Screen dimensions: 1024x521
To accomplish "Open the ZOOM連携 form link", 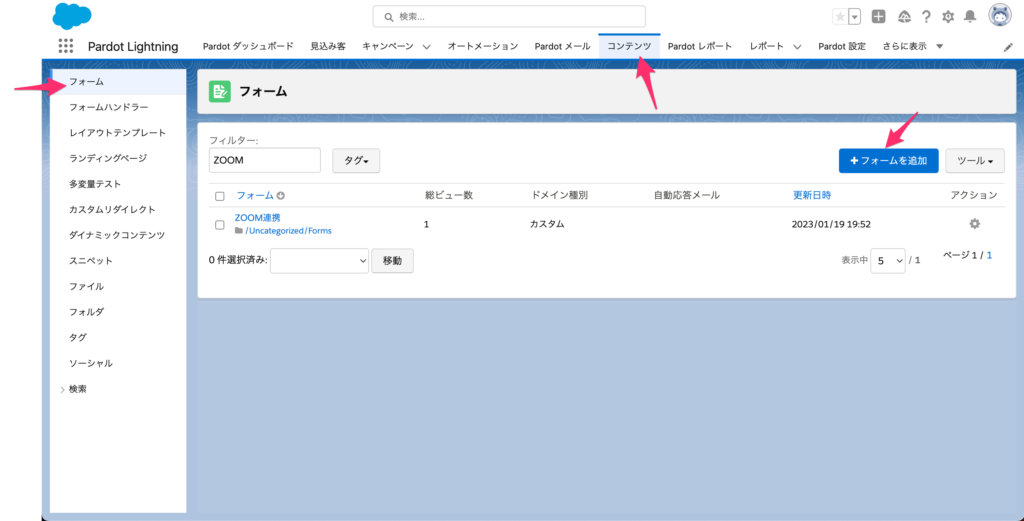I will point(258,218).
